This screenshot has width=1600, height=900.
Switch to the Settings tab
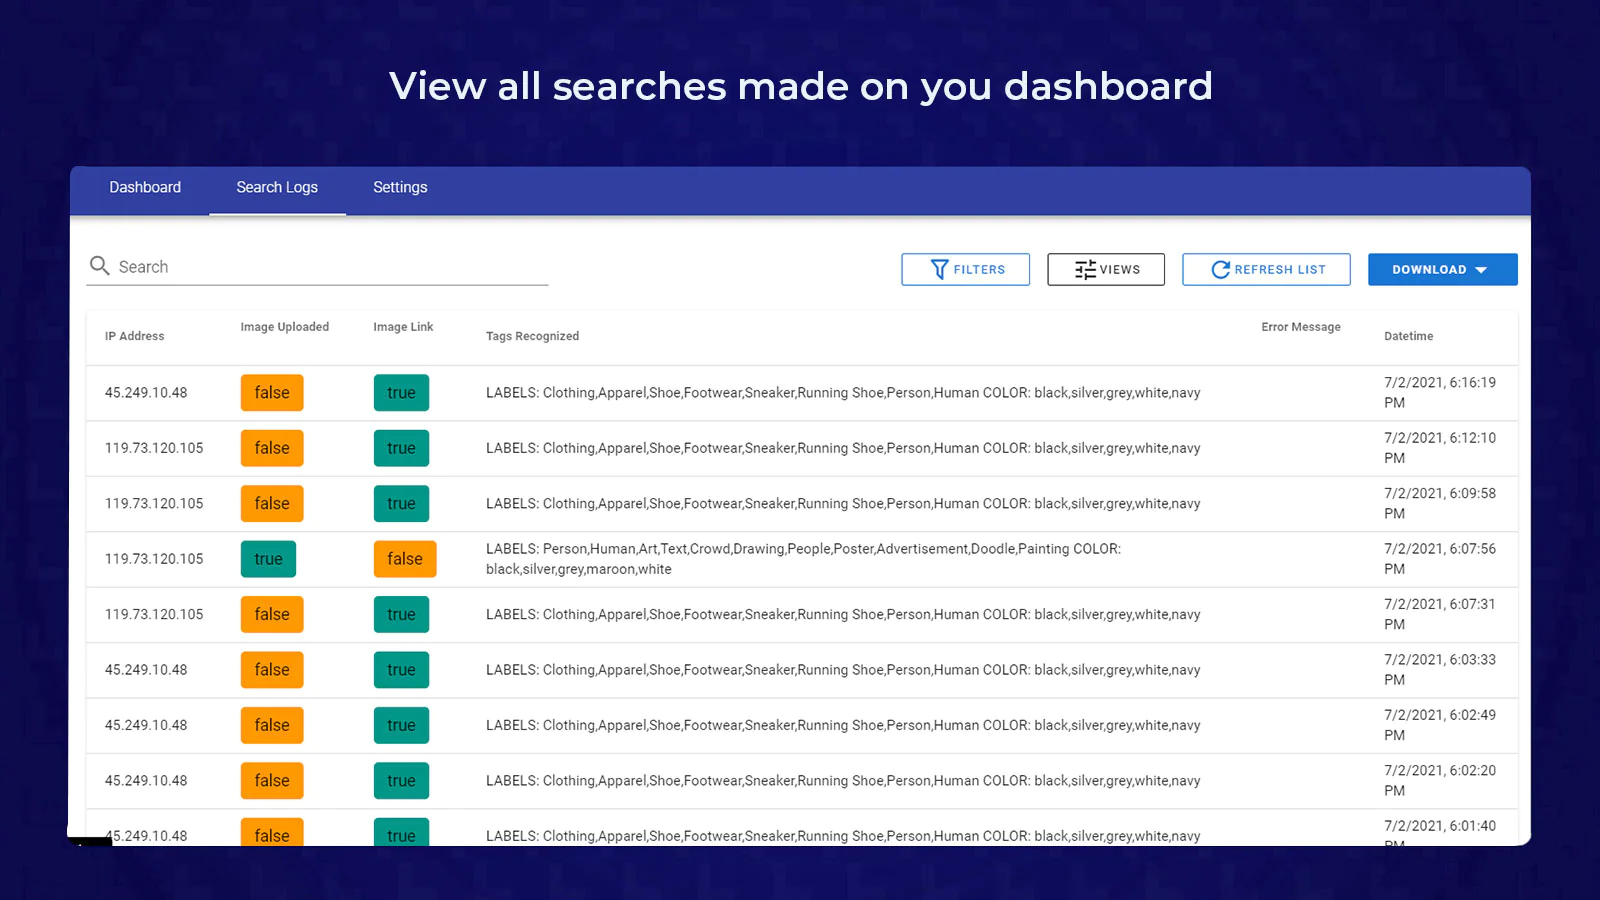point(400,188)
